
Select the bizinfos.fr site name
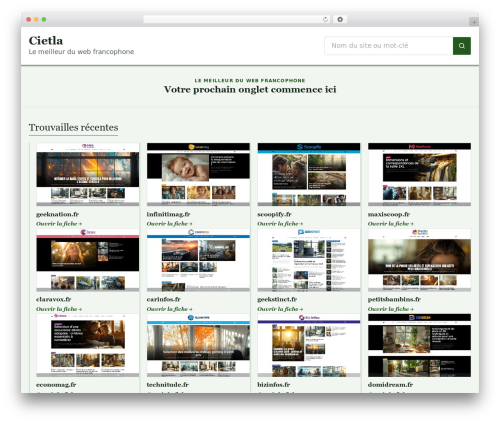(x=274, y=385)
